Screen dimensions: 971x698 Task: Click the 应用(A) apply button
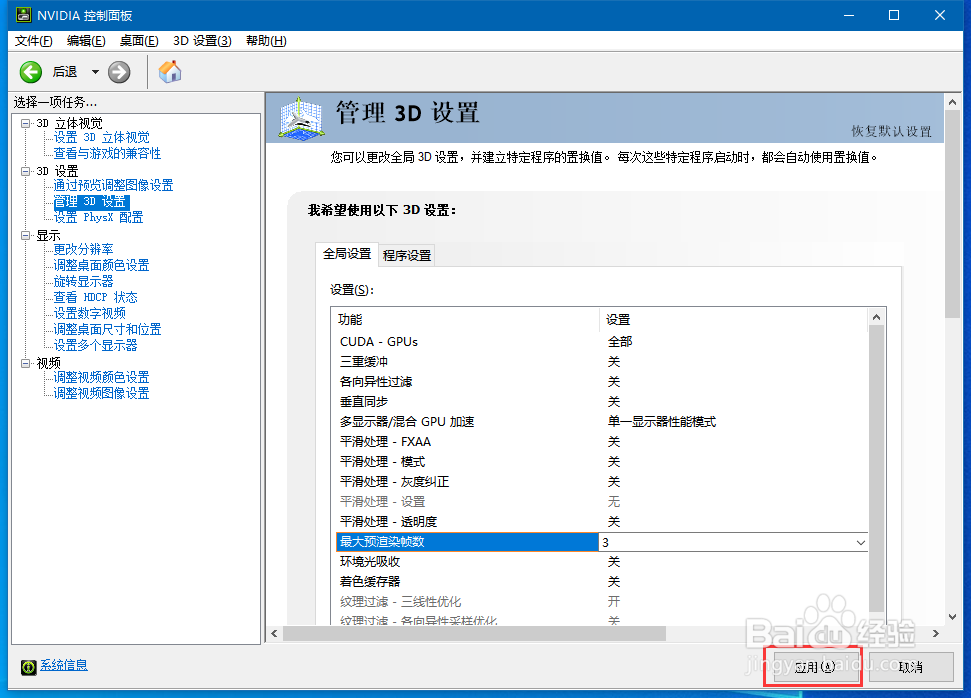[814, 667]
